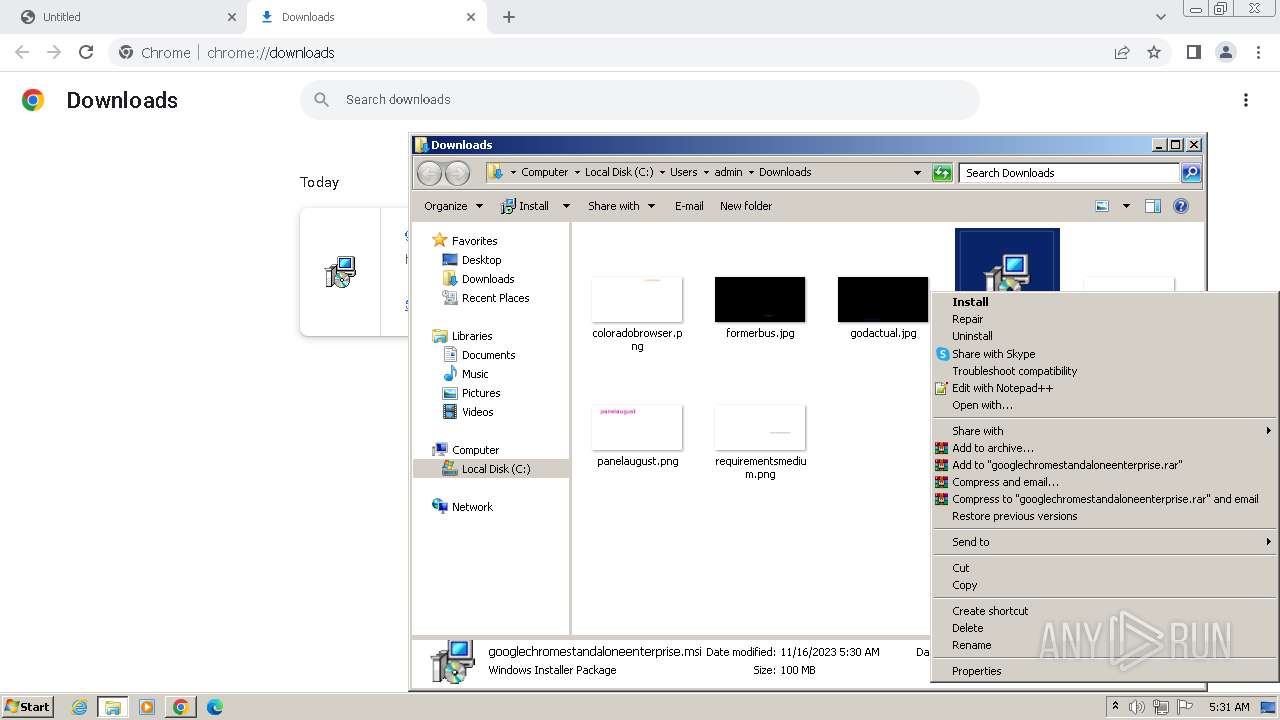Image resolution: width=1280 pixels, height=720 pixels.
Task: Close the Untitled tab
Action: point(231,17)
